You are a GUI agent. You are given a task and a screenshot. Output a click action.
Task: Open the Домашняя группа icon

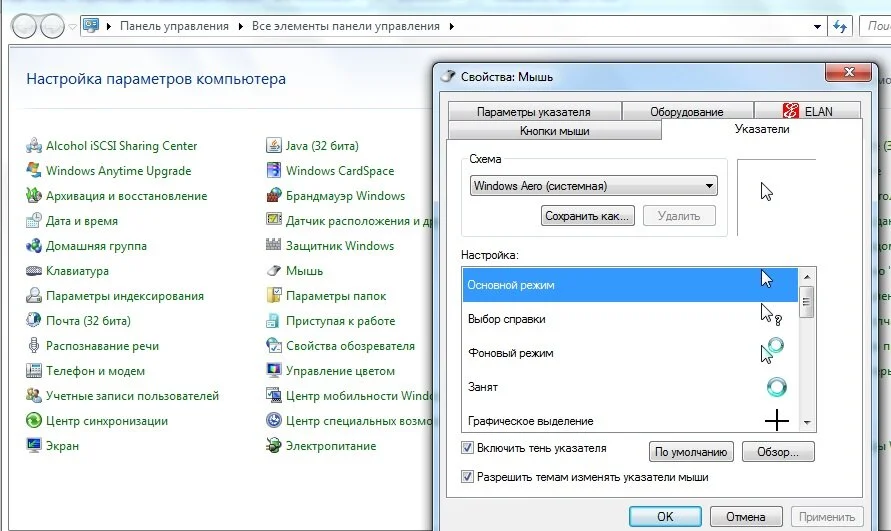coord(34,246)
